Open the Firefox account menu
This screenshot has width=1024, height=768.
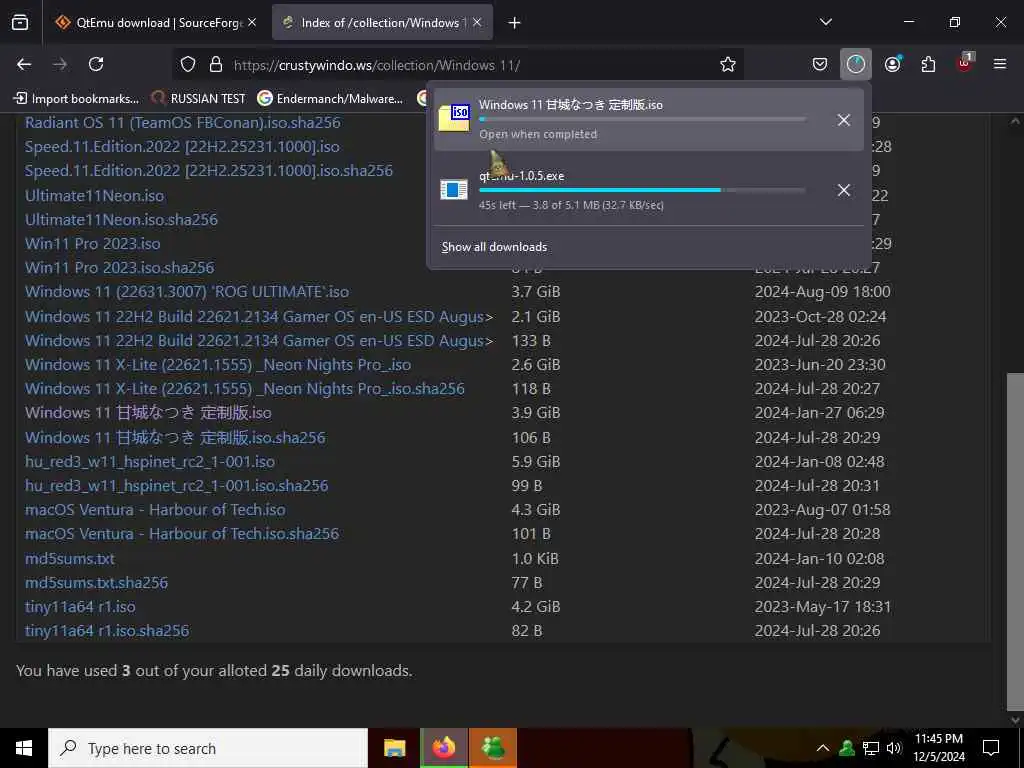(x=892, y=64)
